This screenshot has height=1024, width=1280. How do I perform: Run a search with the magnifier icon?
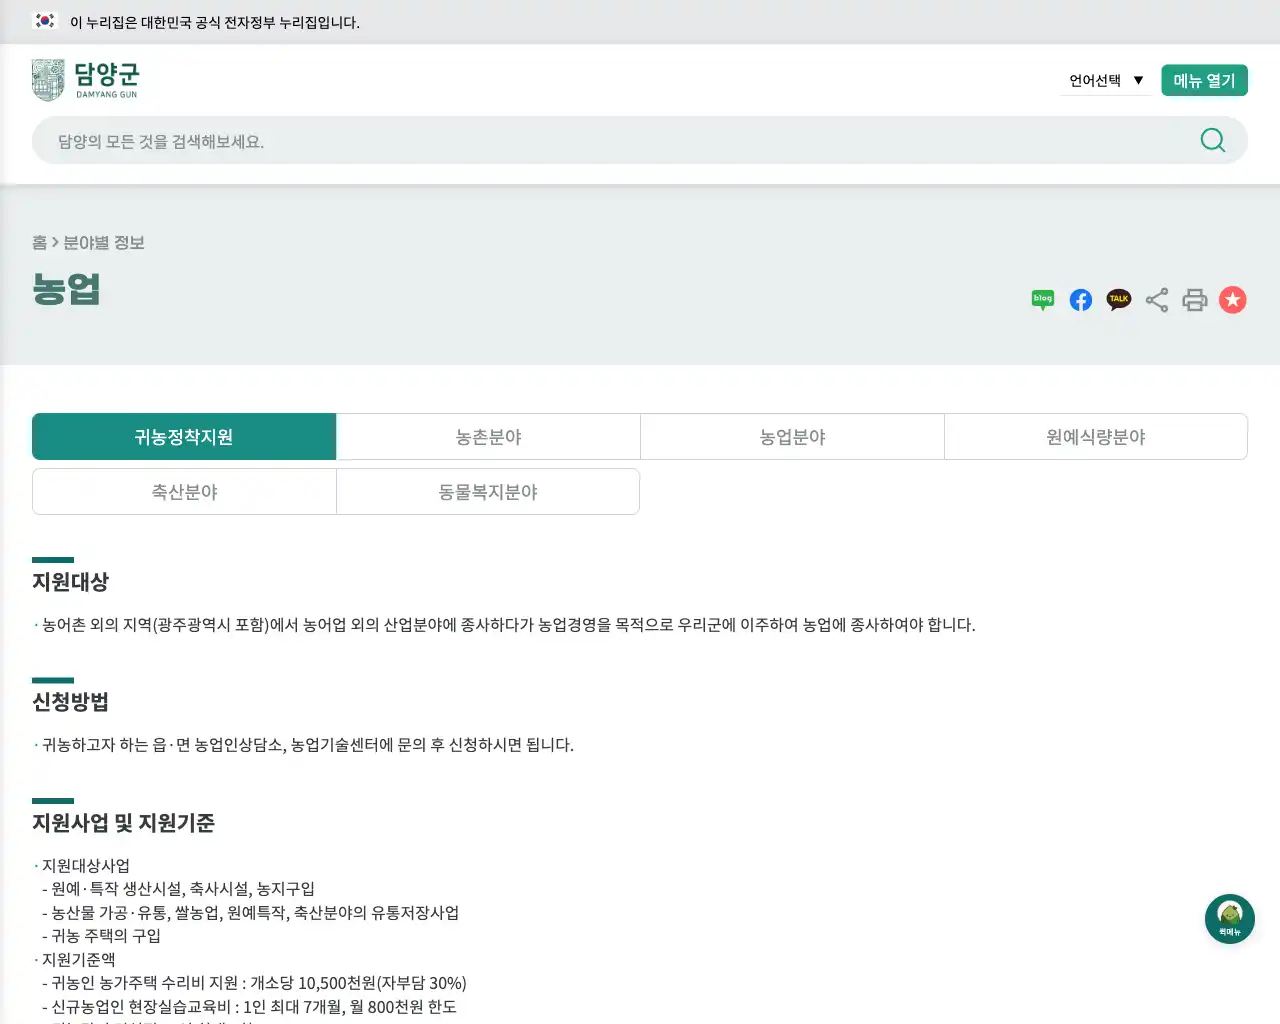(x=1212, y=140)
